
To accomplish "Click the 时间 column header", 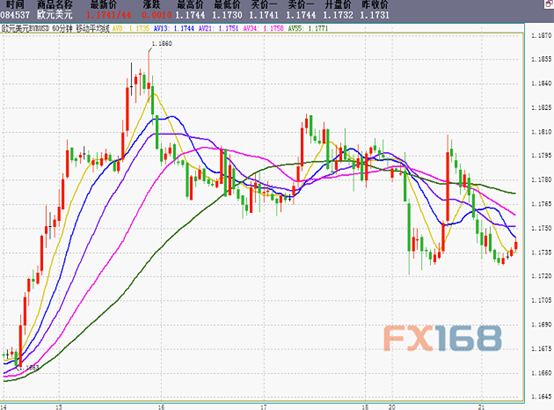I will point(15,5).
